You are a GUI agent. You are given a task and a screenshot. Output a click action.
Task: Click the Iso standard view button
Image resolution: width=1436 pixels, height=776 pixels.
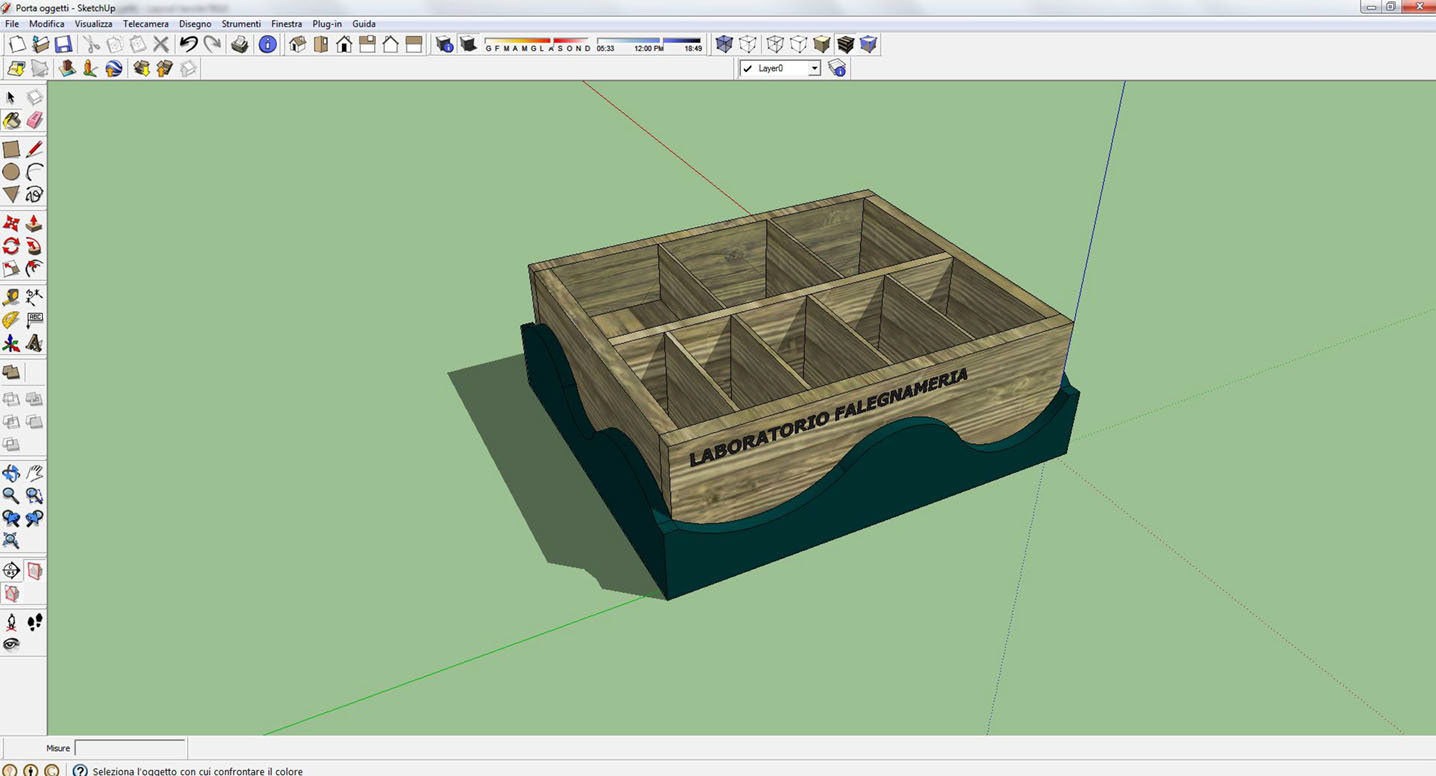[x=297, y=44]
